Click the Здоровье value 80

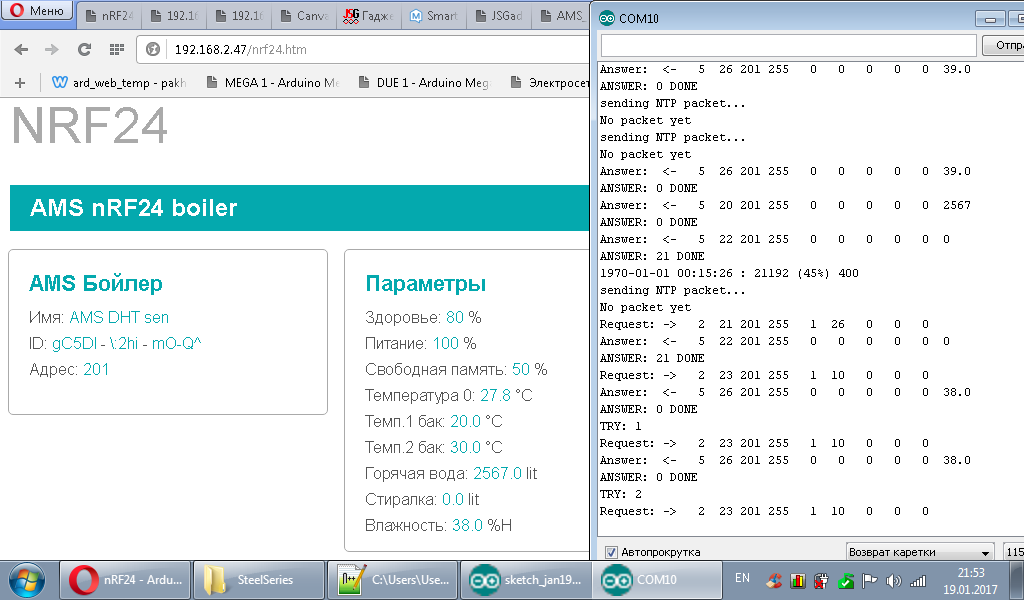point(455,317)
